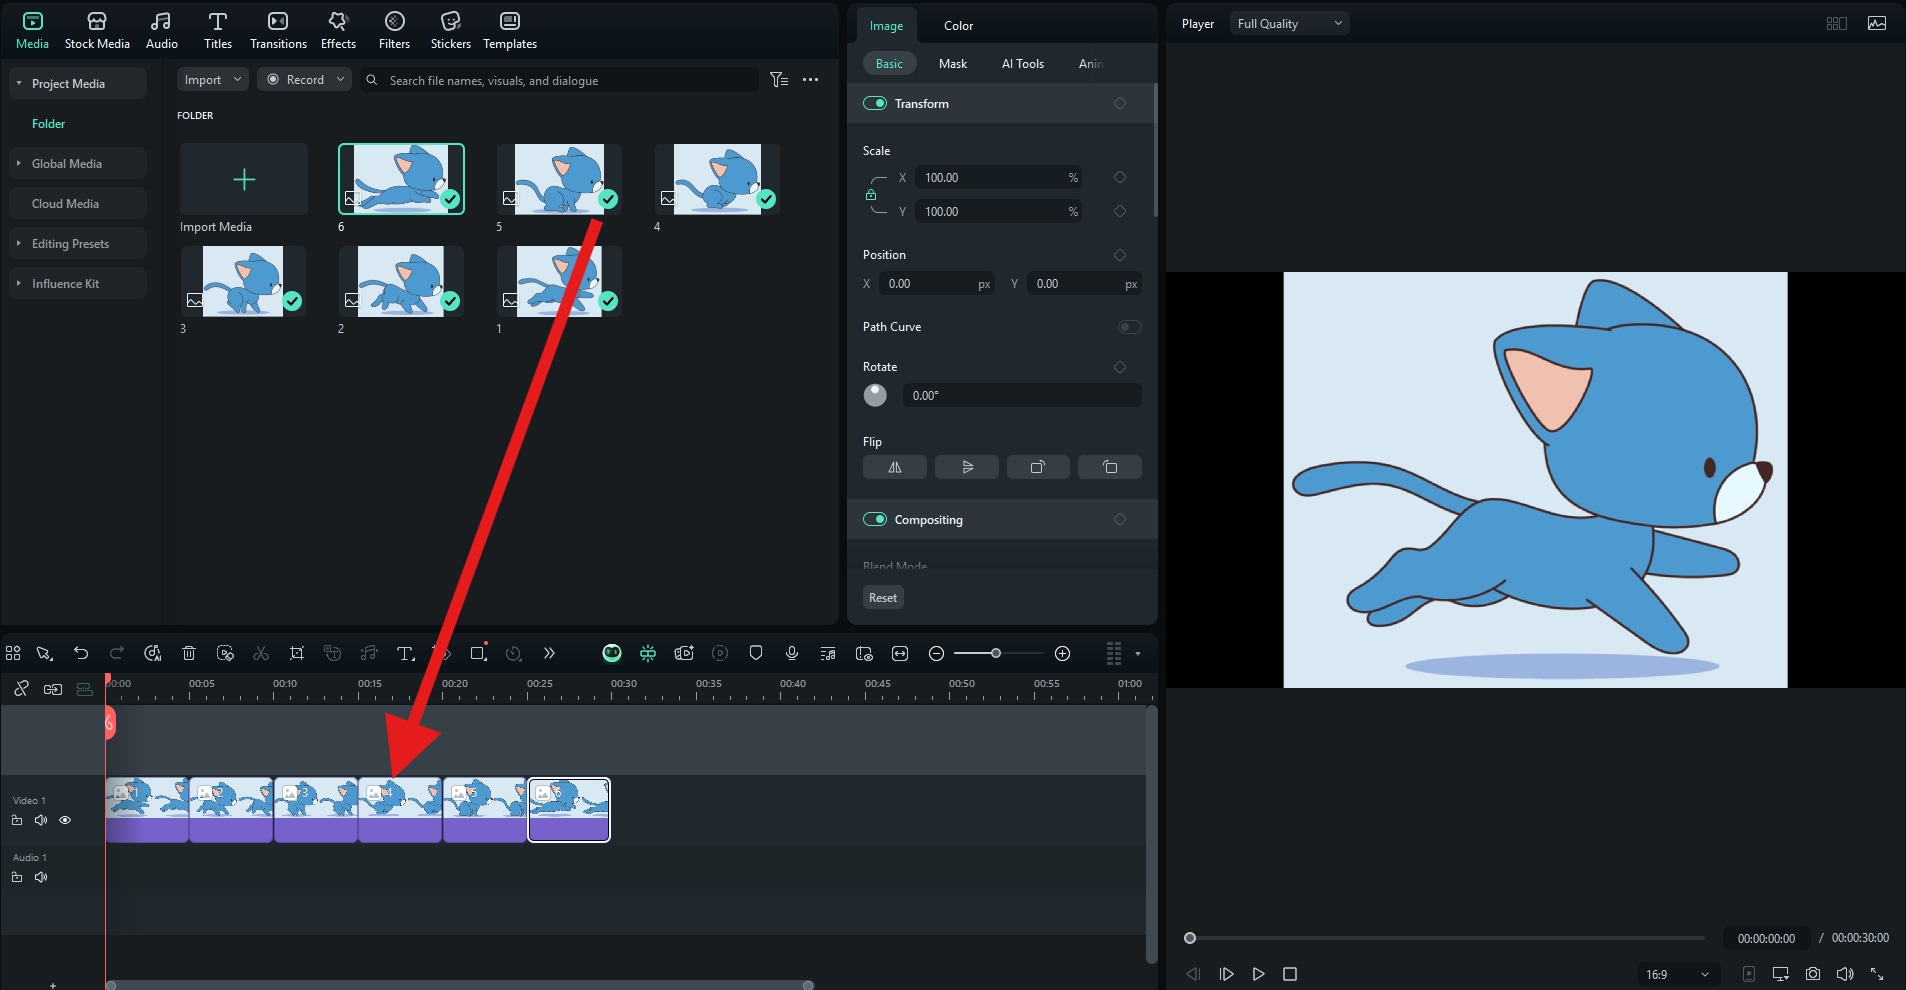Click the player play button
The width and height of the screenshot is (1906, 990).
[1258, 974]
